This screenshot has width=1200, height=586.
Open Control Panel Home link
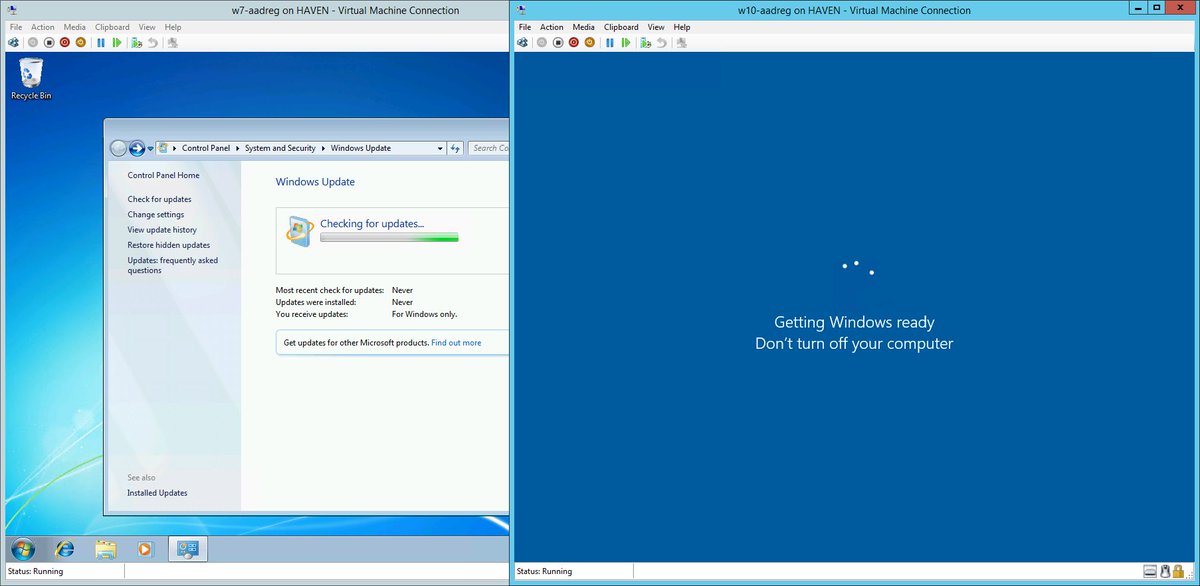point(163,175)
